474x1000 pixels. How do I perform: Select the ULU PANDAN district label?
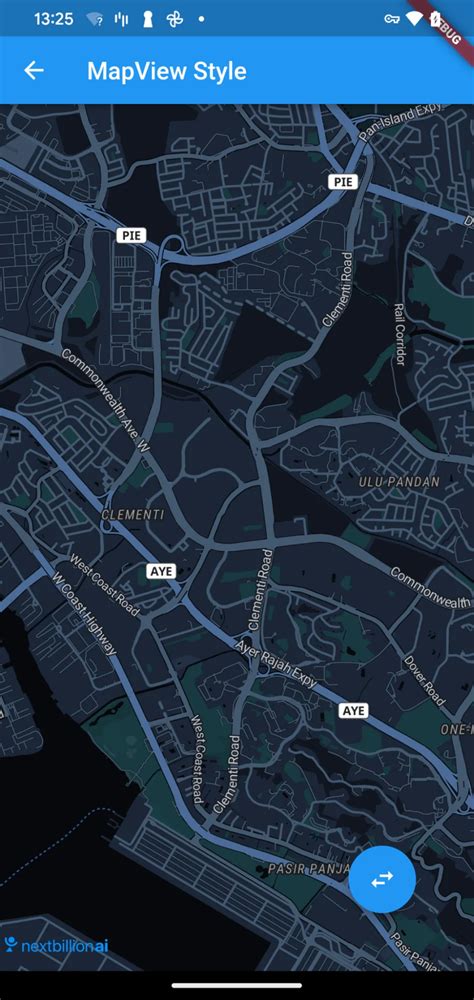point(399,482)
